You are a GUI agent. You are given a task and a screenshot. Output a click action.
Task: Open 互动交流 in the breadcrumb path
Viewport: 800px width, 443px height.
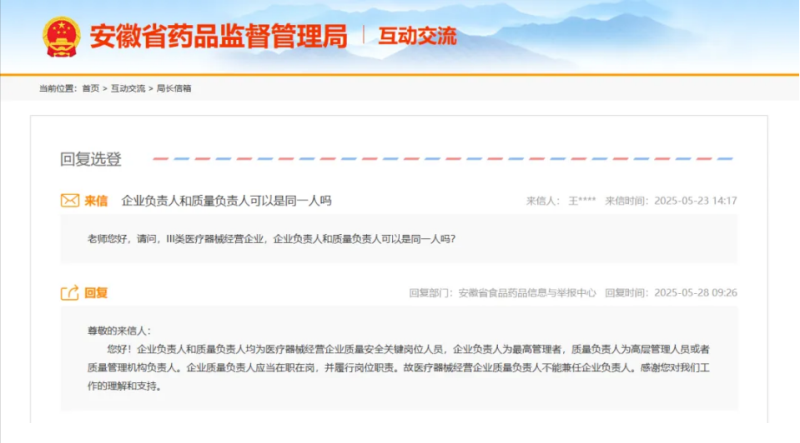point(128,88)
